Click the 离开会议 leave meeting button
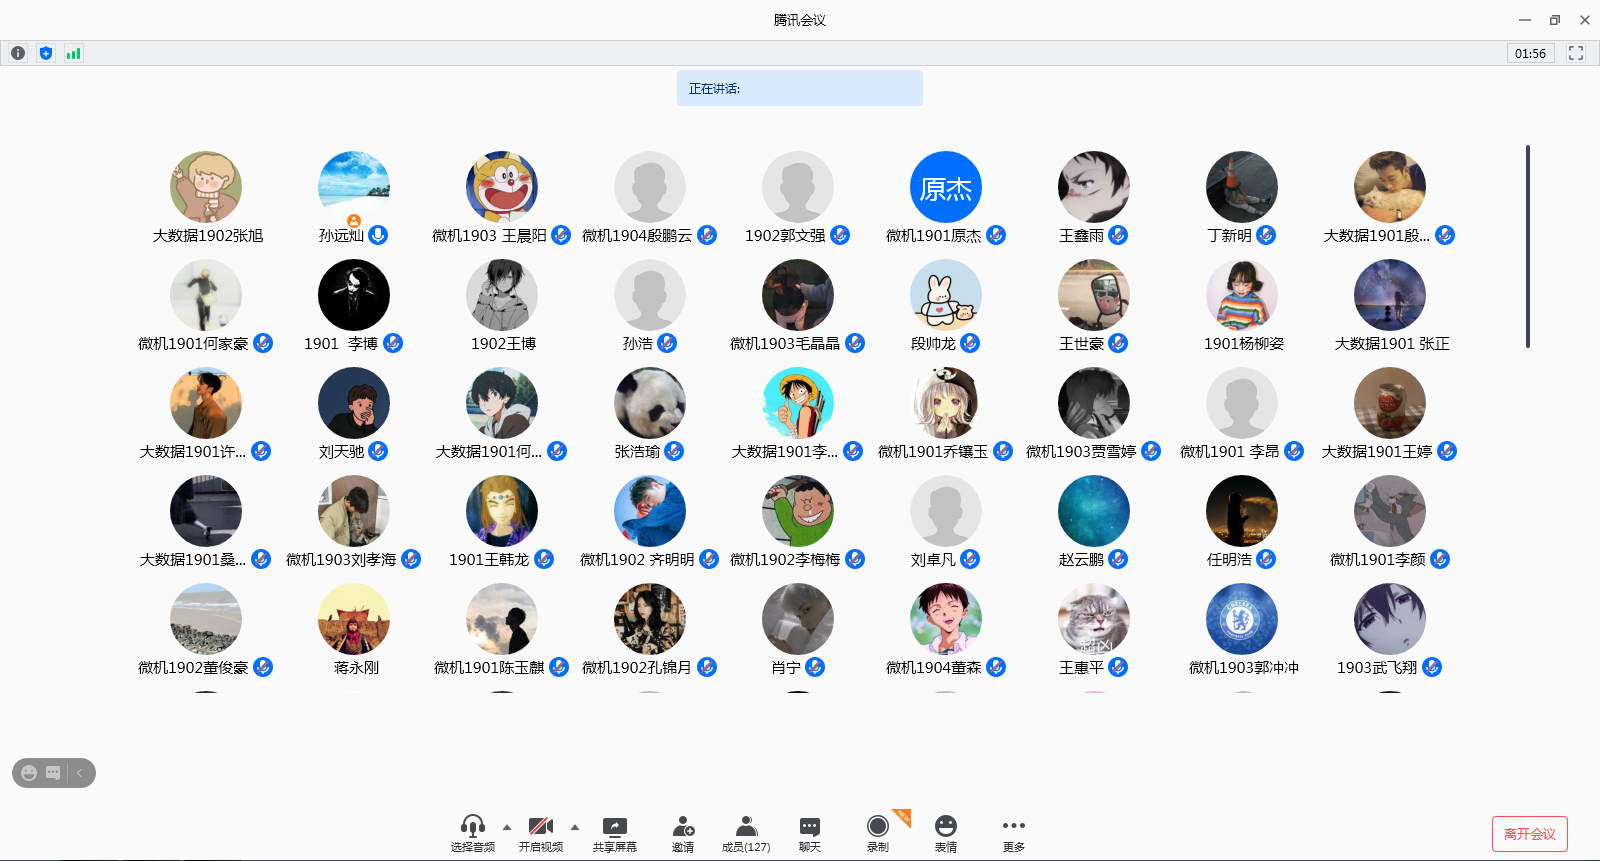This screenshot has width=1600, height=861. pos(1529,834)
